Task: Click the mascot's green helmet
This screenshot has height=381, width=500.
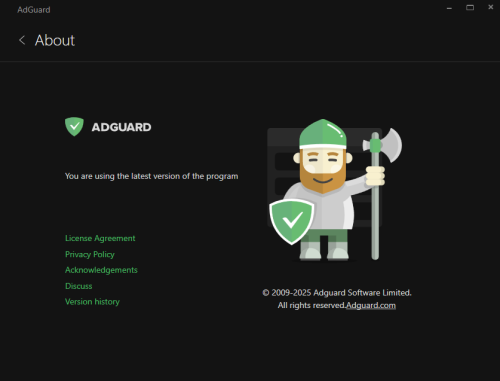Action: click(x=323, y=133)
